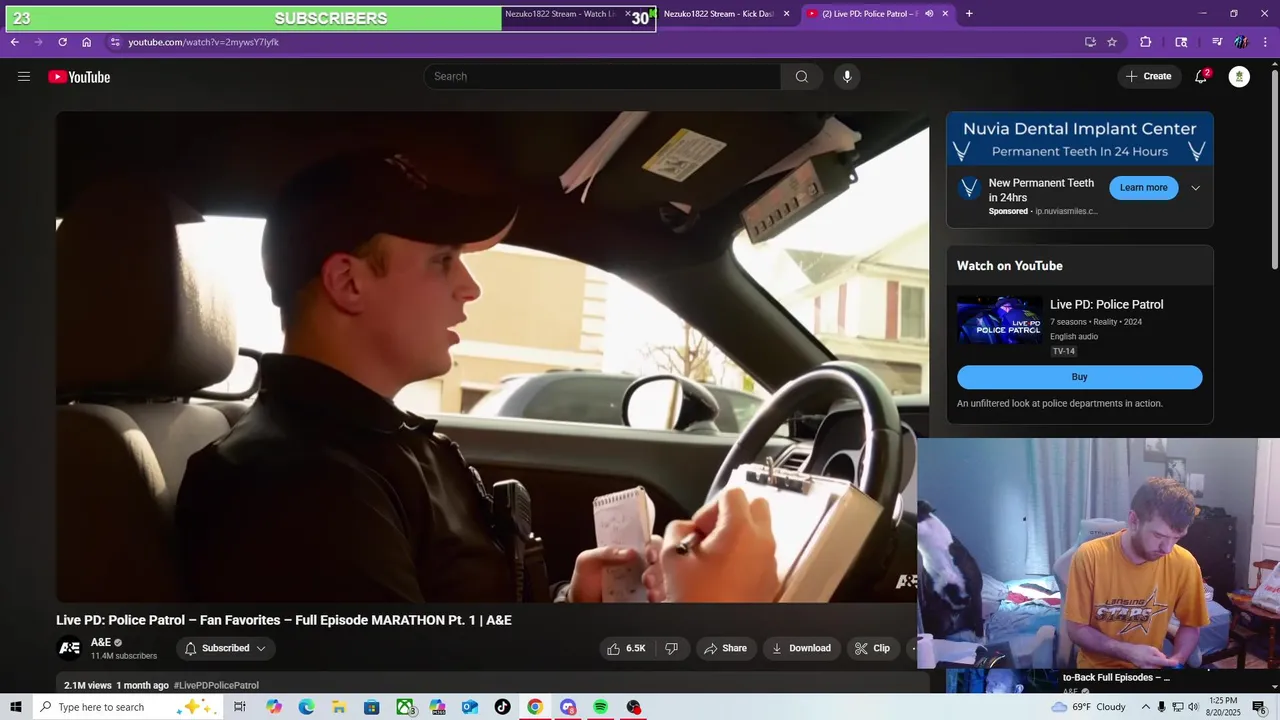Reload the page in Chrome
1280x720 pixels.
pyautogui.click(x=62, y=42)
